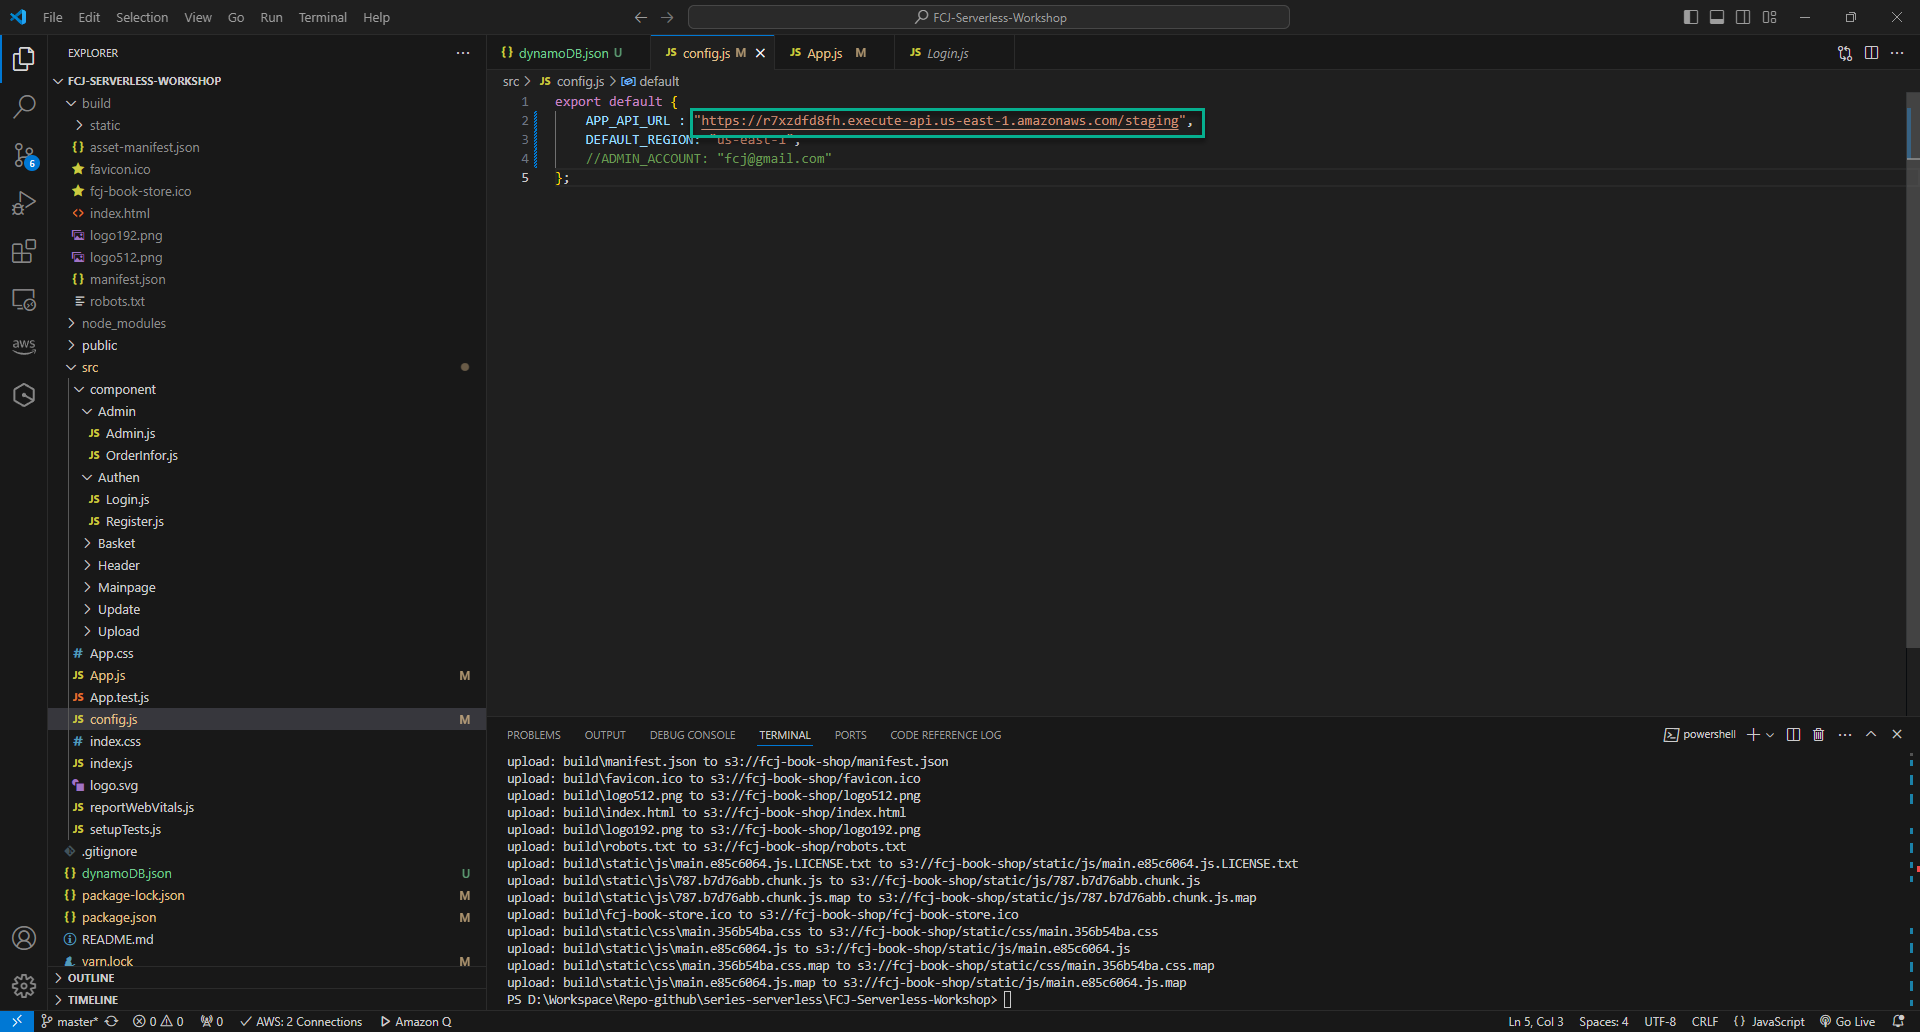
Task: Close the terminal panel
Action: [1897, 734]
